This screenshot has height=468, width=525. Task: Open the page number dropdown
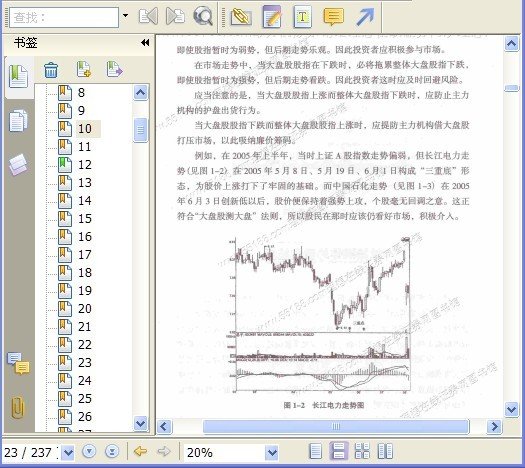click(69, 453)
